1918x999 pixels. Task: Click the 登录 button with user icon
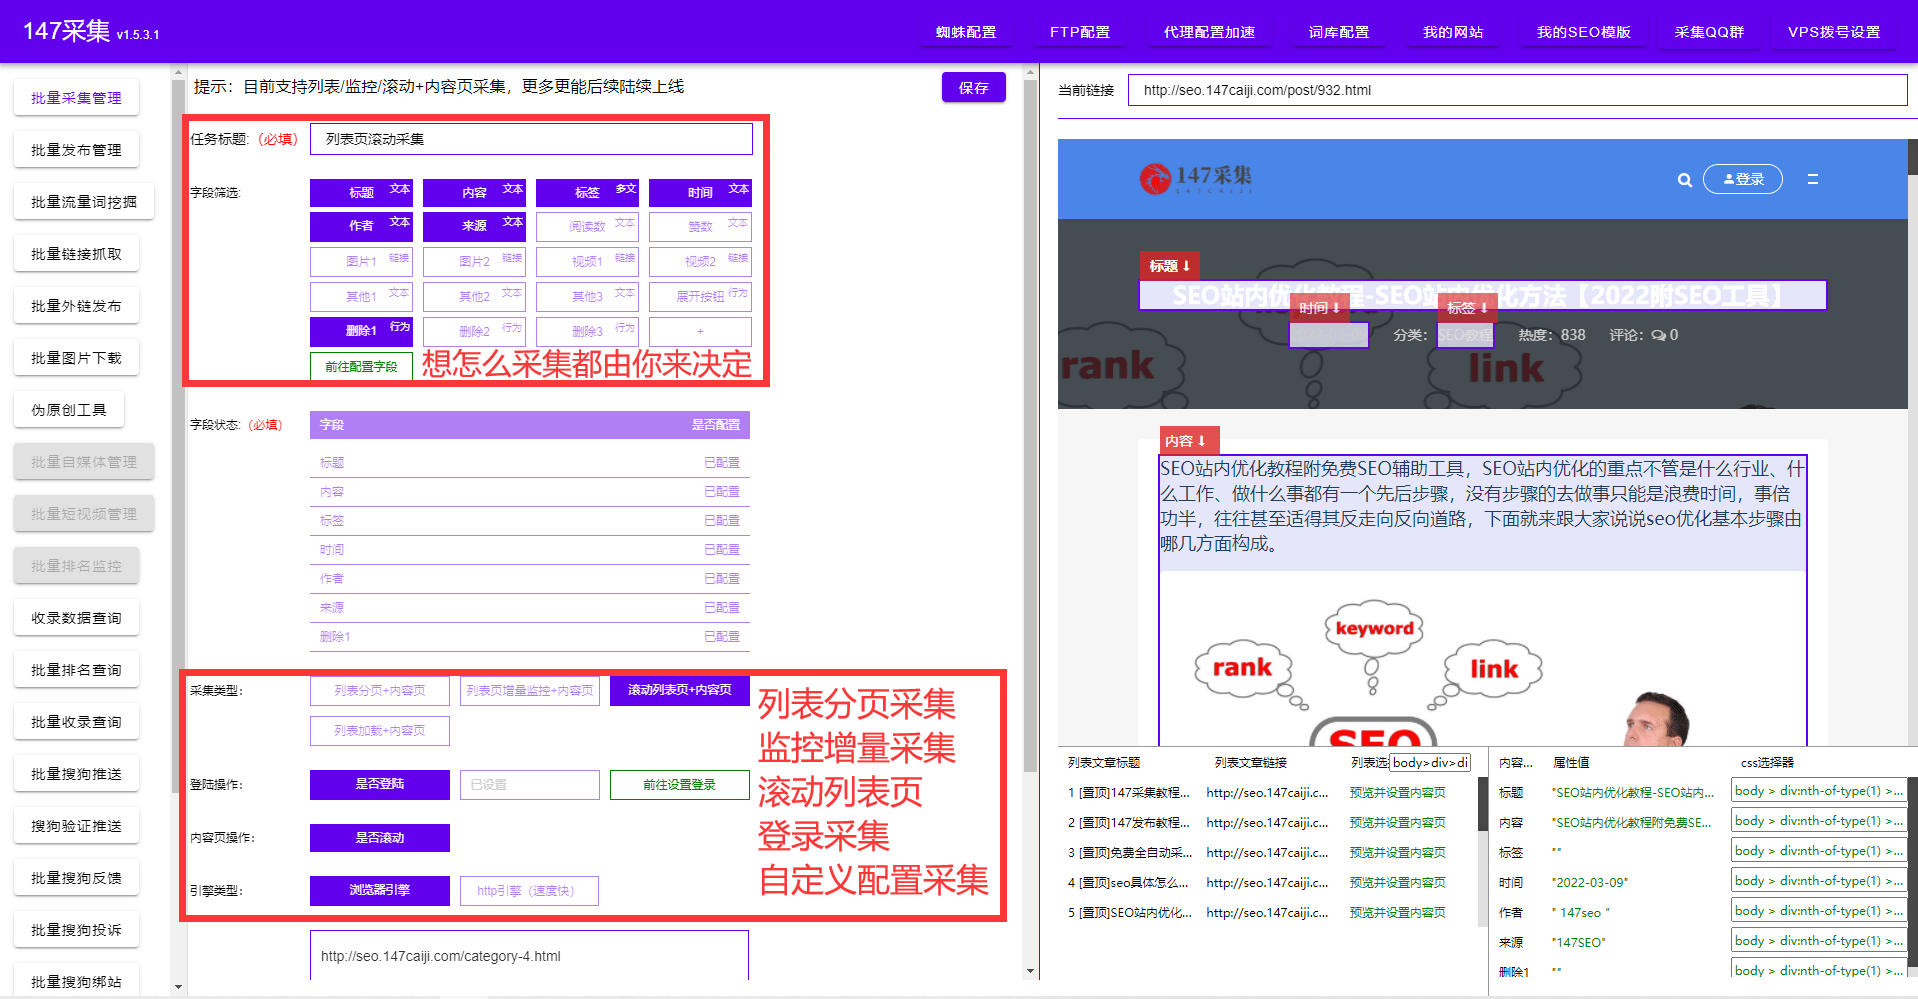[1742, 179]
